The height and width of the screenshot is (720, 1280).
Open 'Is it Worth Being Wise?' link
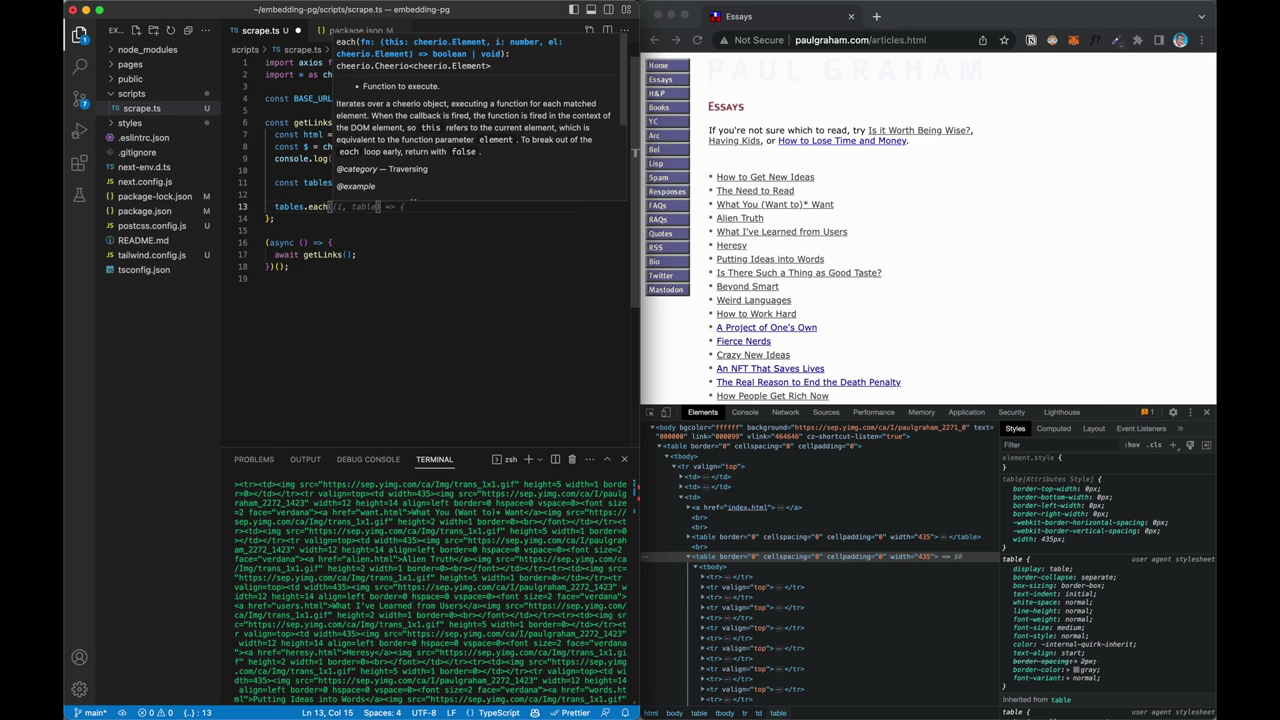click(919, 130)
